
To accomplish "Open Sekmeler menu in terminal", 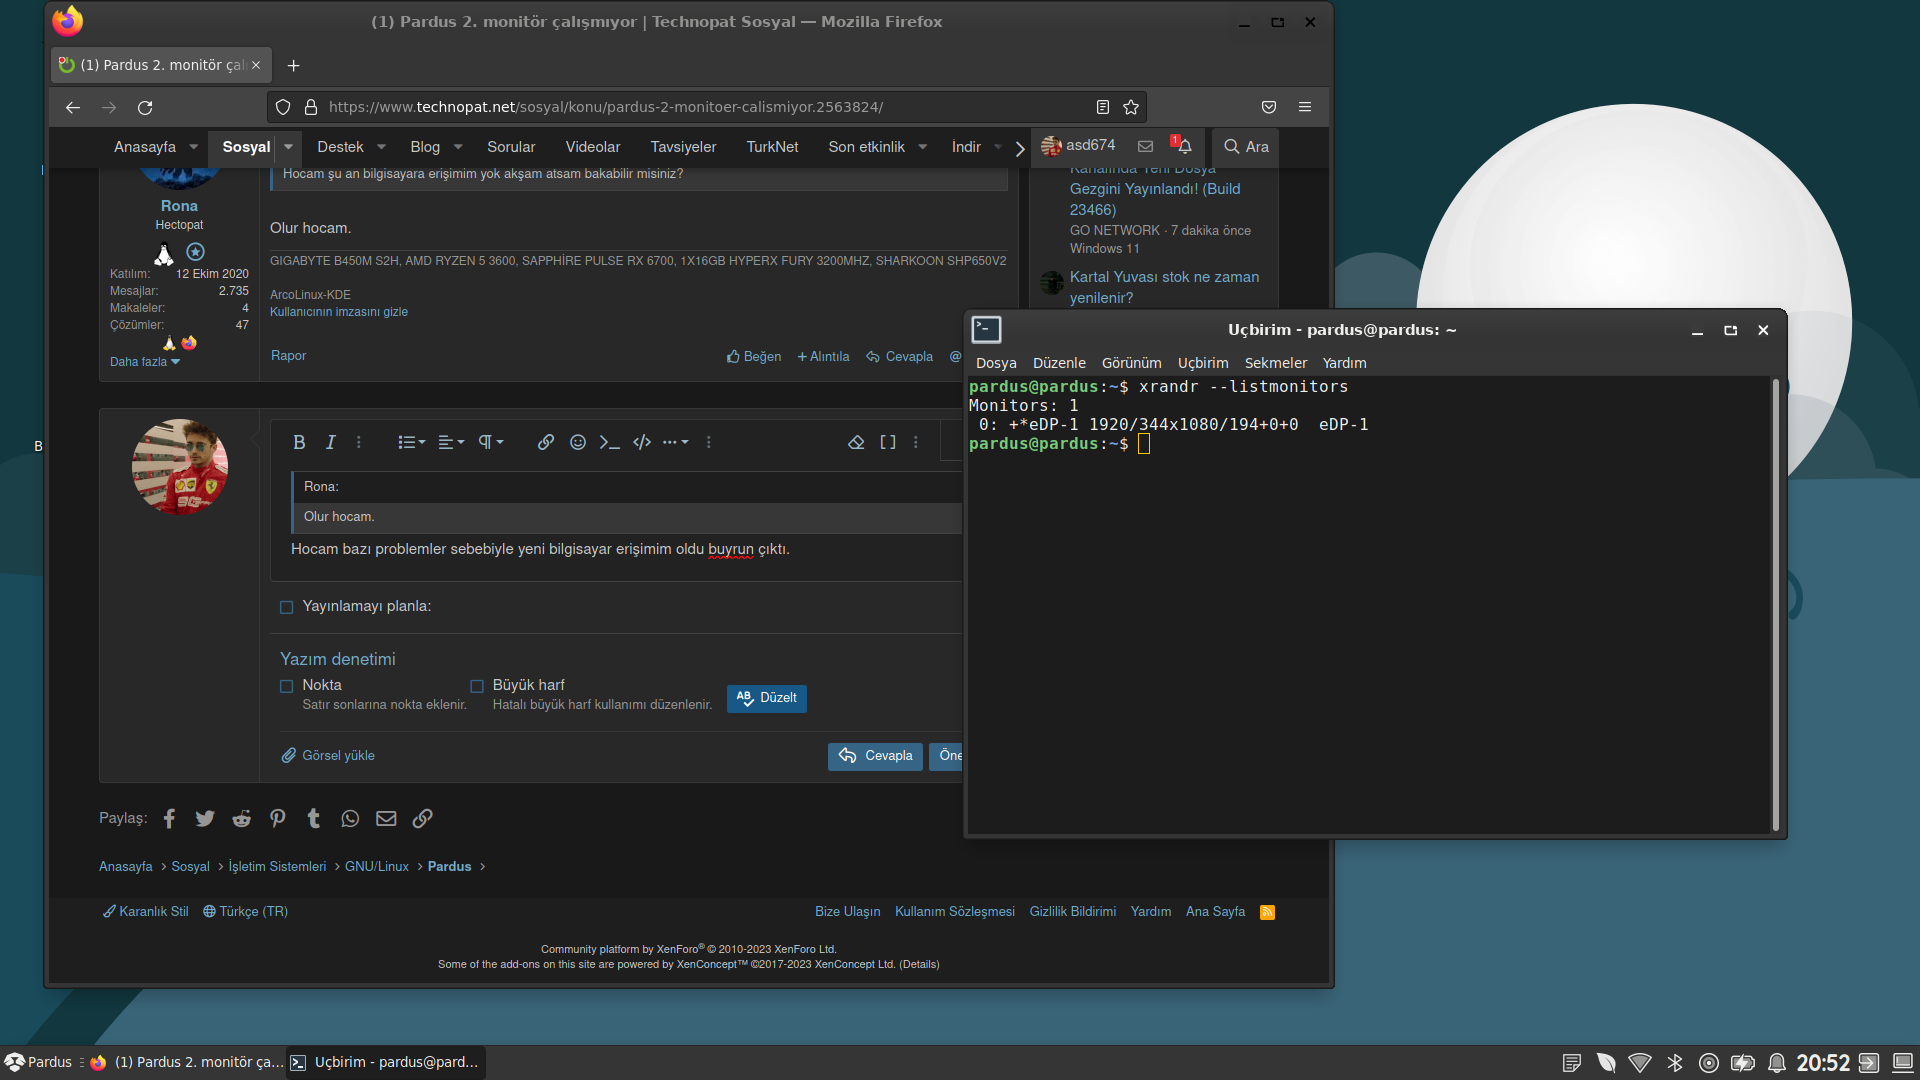I will pos(1275,363).
